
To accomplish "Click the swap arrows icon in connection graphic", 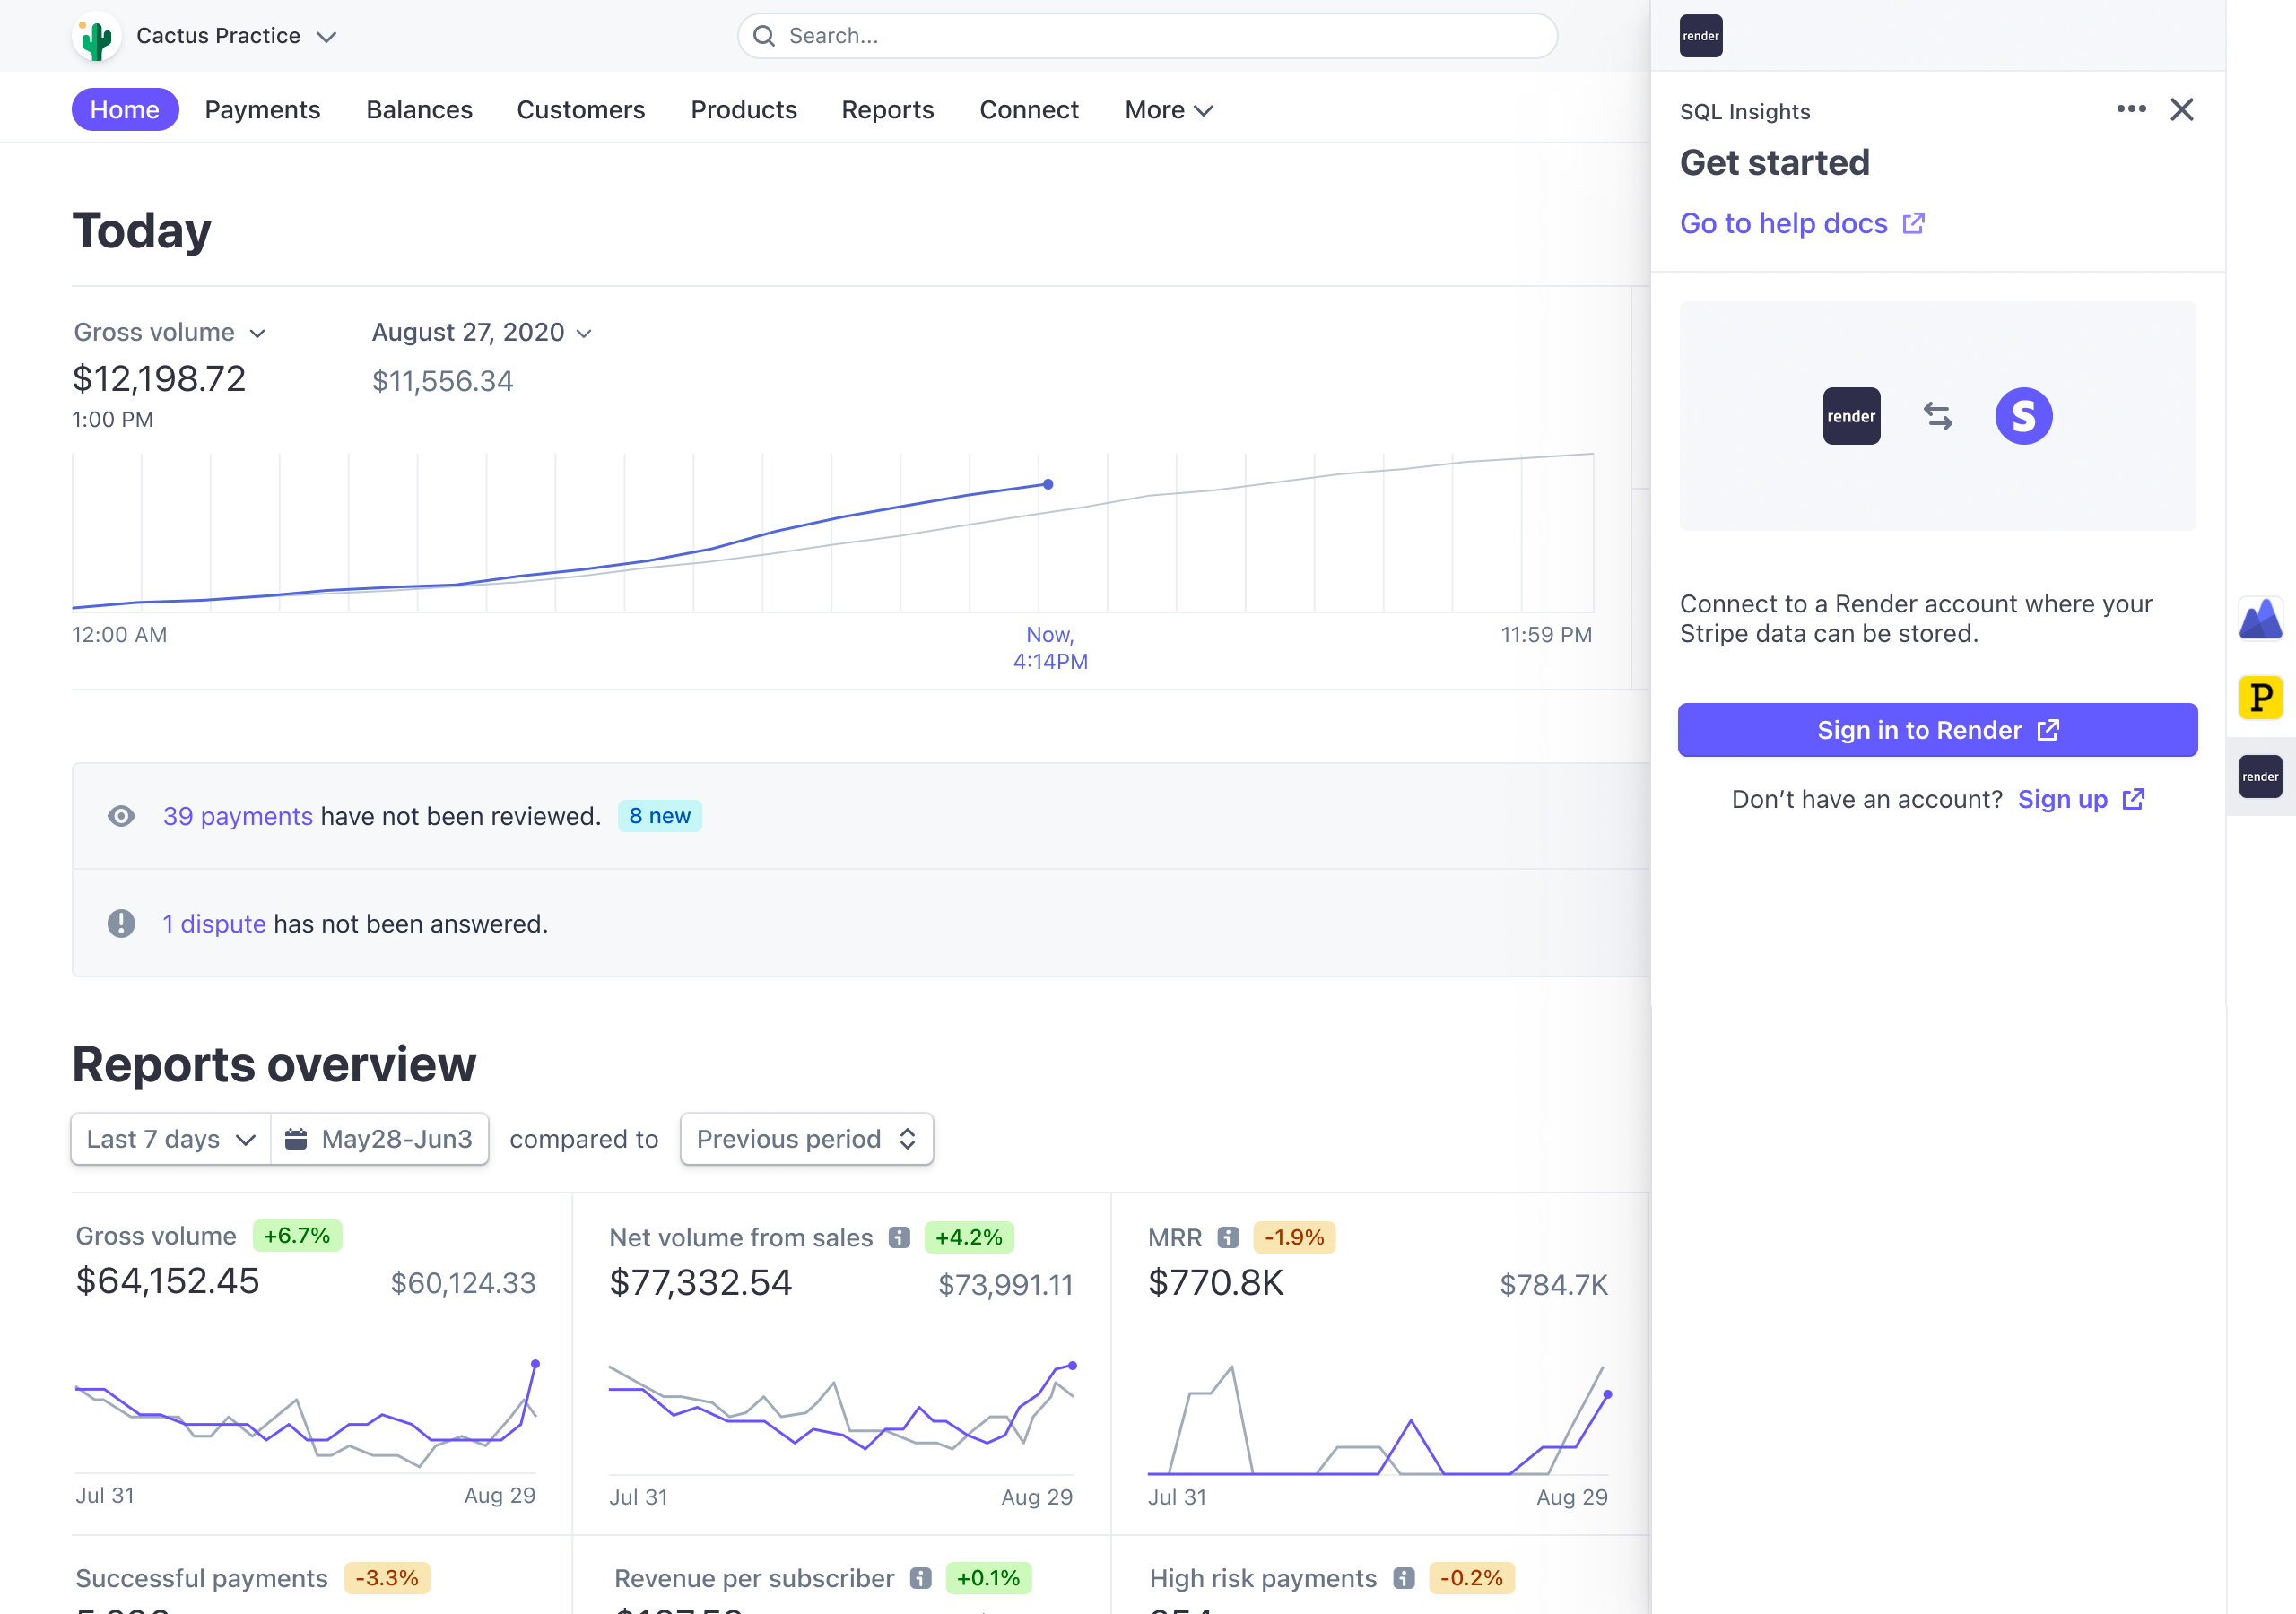I will point(1938,416).
